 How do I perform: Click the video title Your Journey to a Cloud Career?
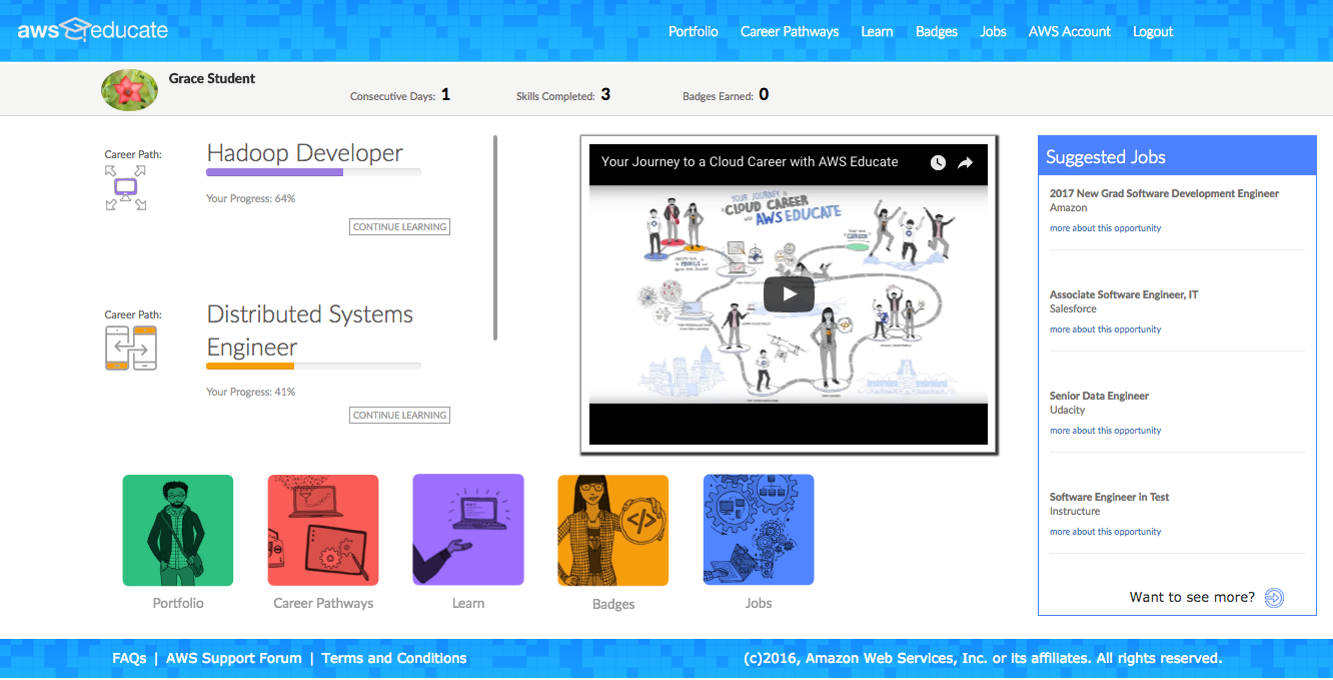[749, 161]
